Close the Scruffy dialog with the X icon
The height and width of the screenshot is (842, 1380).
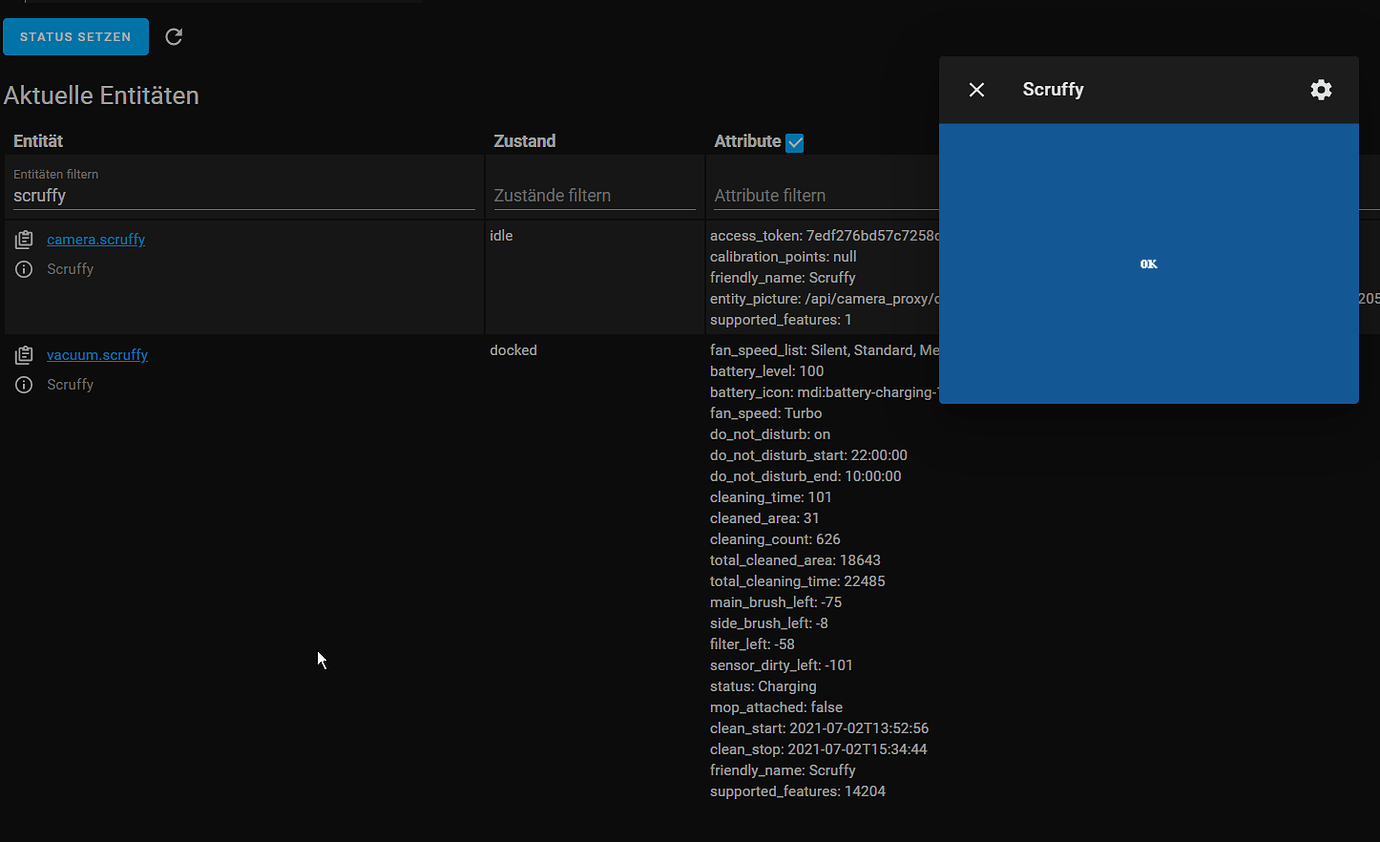(x=976, y=89)
